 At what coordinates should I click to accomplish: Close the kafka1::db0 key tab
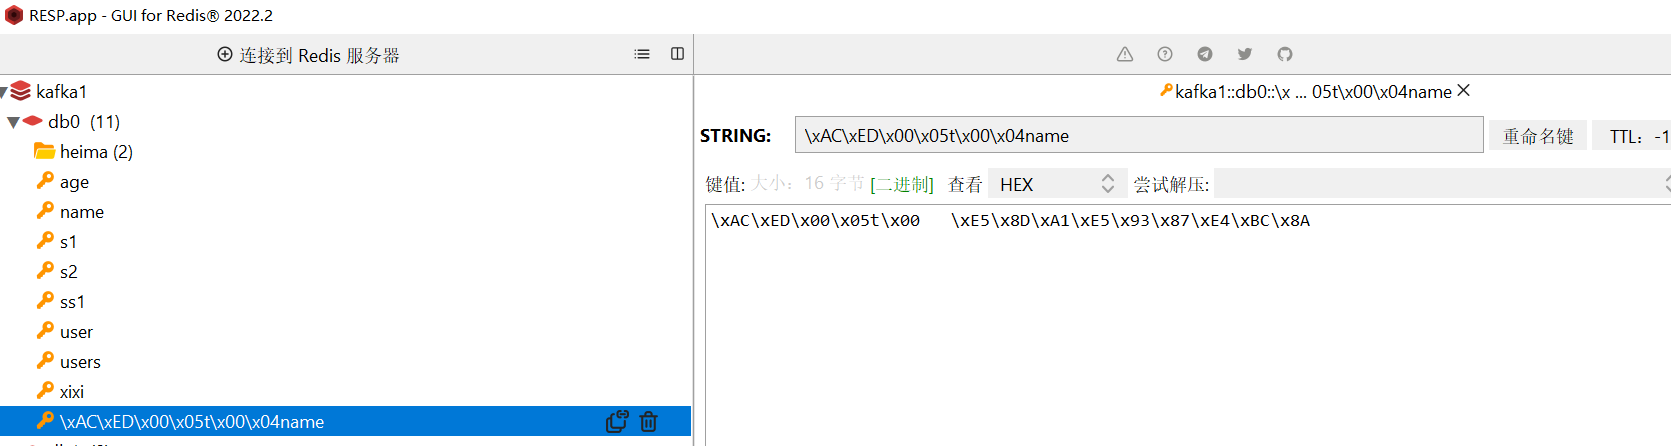click(x=1464, y=90)
